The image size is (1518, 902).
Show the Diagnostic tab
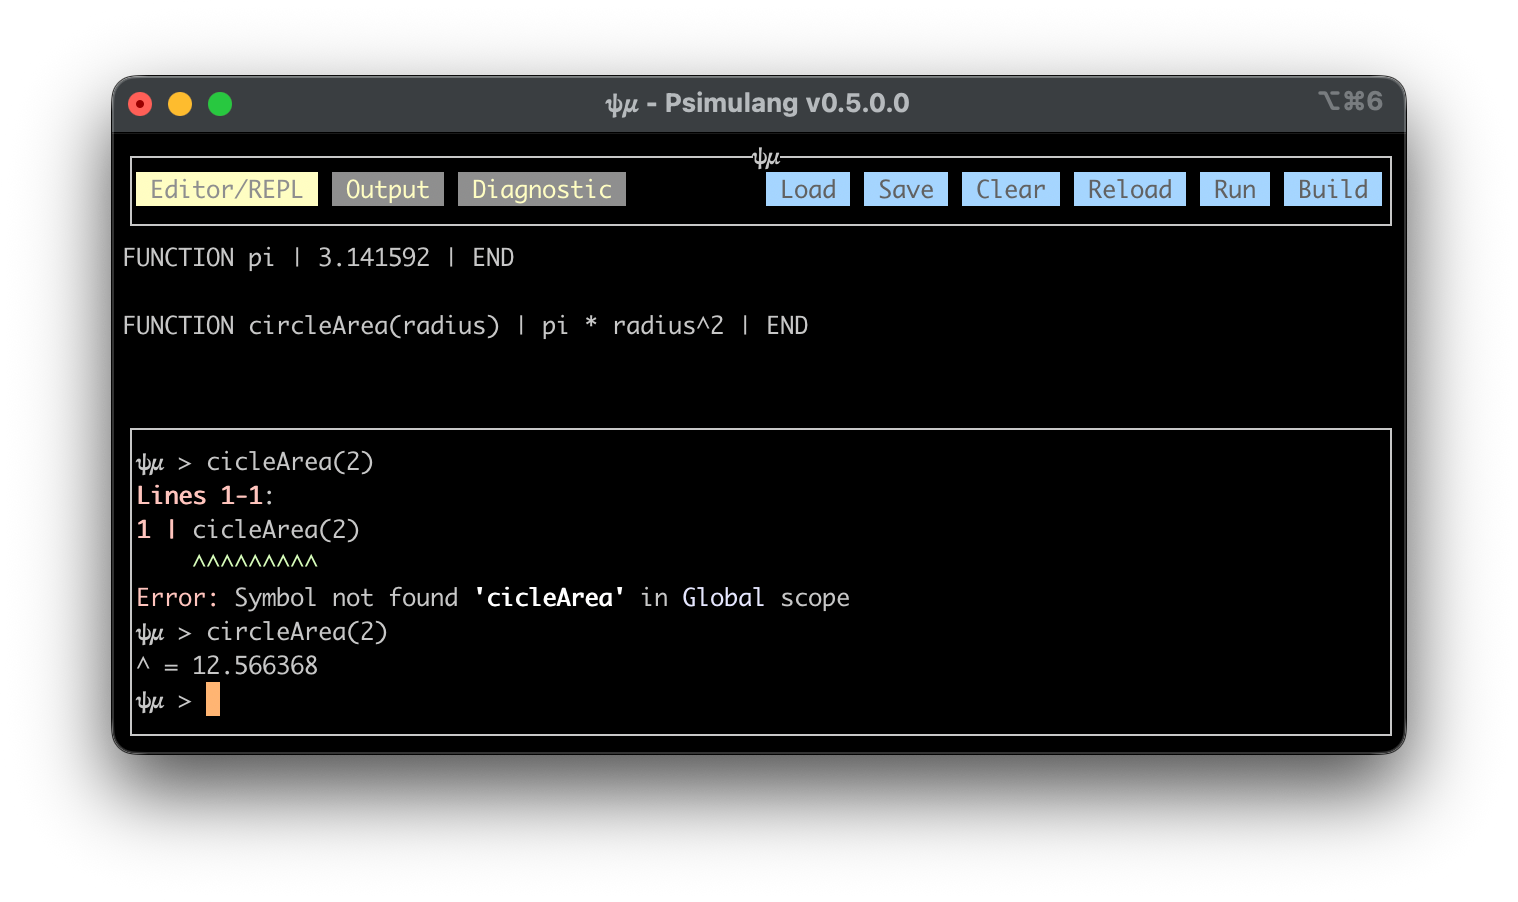541,189
